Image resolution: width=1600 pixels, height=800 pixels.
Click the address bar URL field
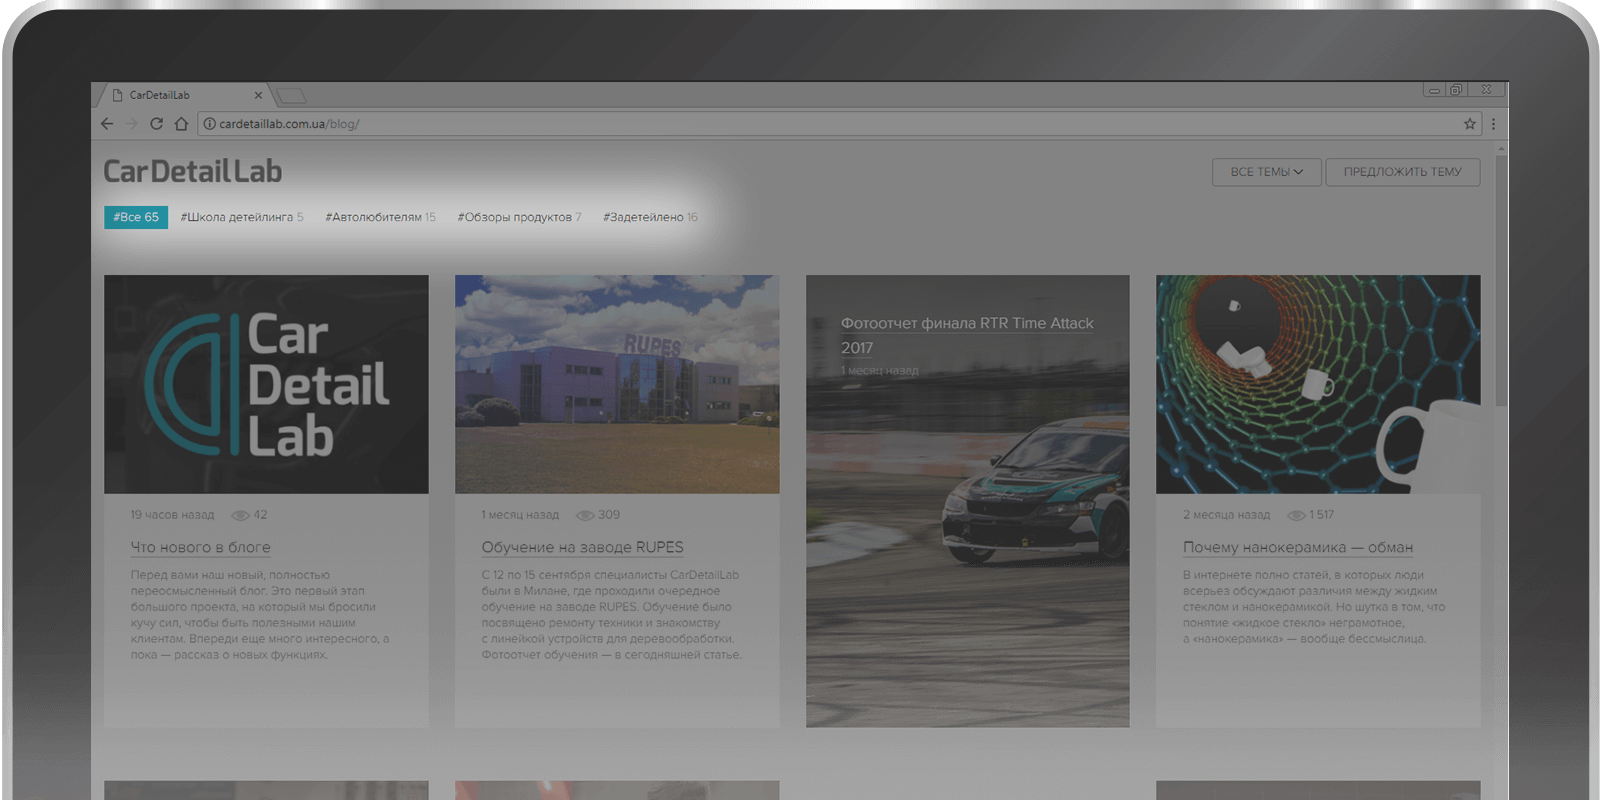pyautogui.click(x=800, y=124)
